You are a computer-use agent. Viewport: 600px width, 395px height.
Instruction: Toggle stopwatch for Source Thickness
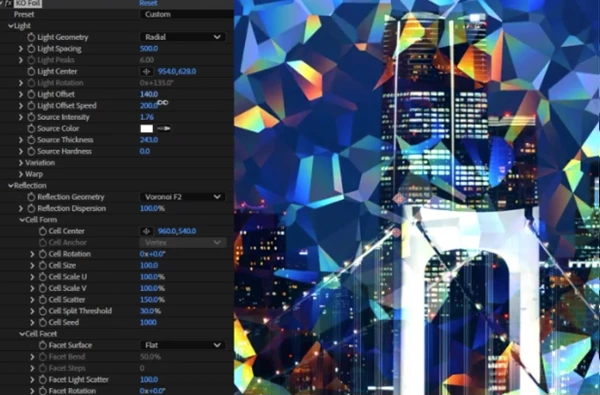tap(31, 140)
